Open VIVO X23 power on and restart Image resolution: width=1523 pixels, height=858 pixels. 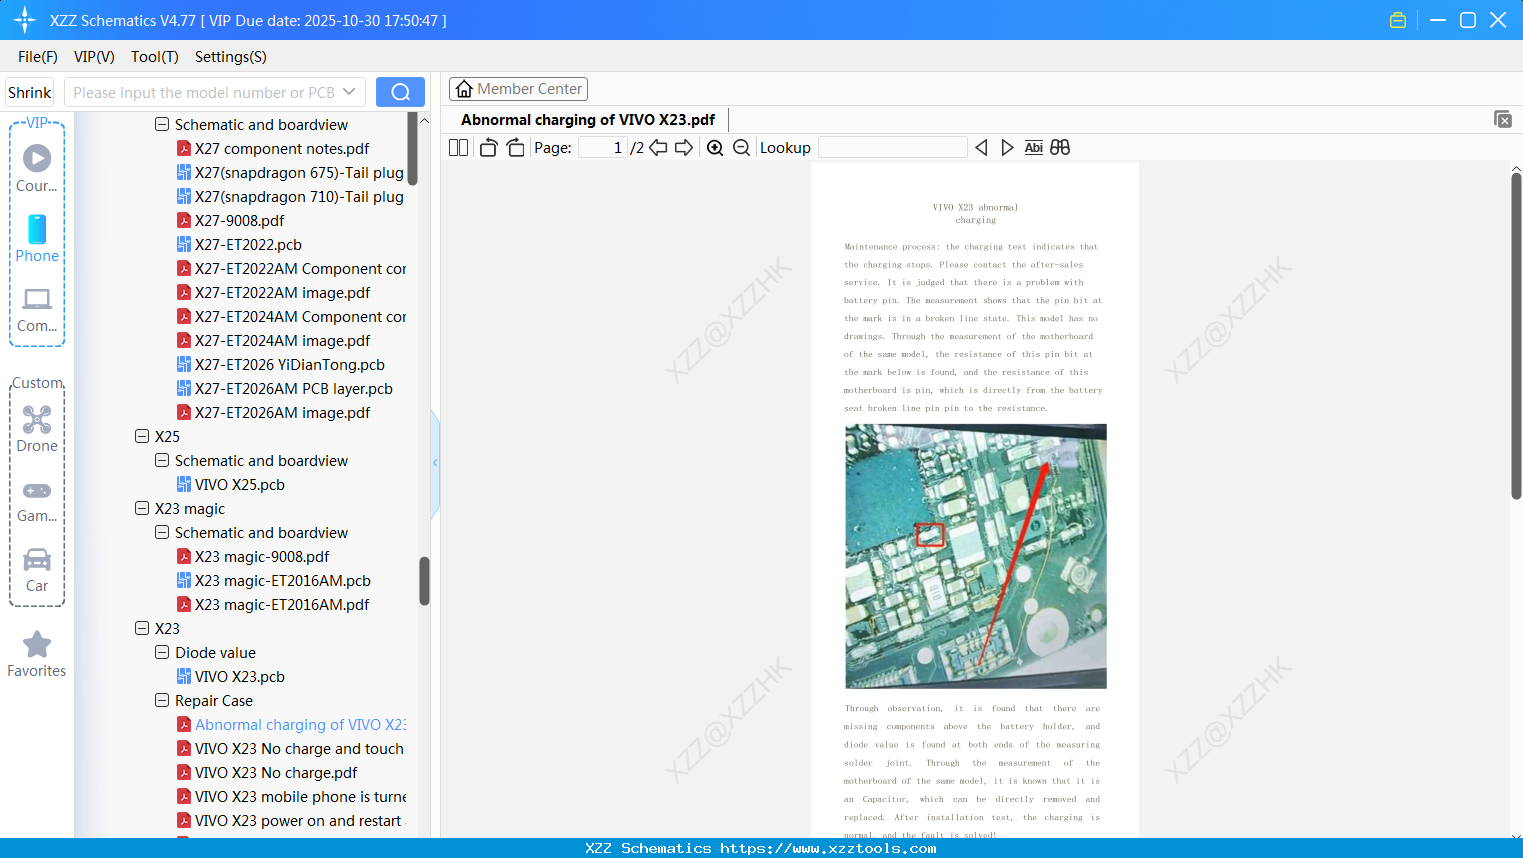(298, 820)
